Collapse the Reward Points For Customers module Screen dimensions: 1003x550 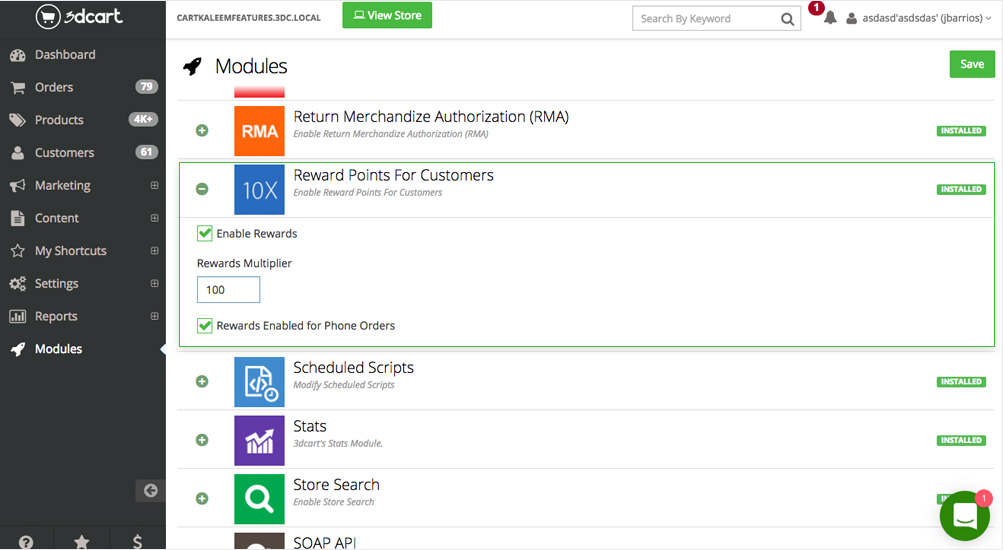pos(202,189)
